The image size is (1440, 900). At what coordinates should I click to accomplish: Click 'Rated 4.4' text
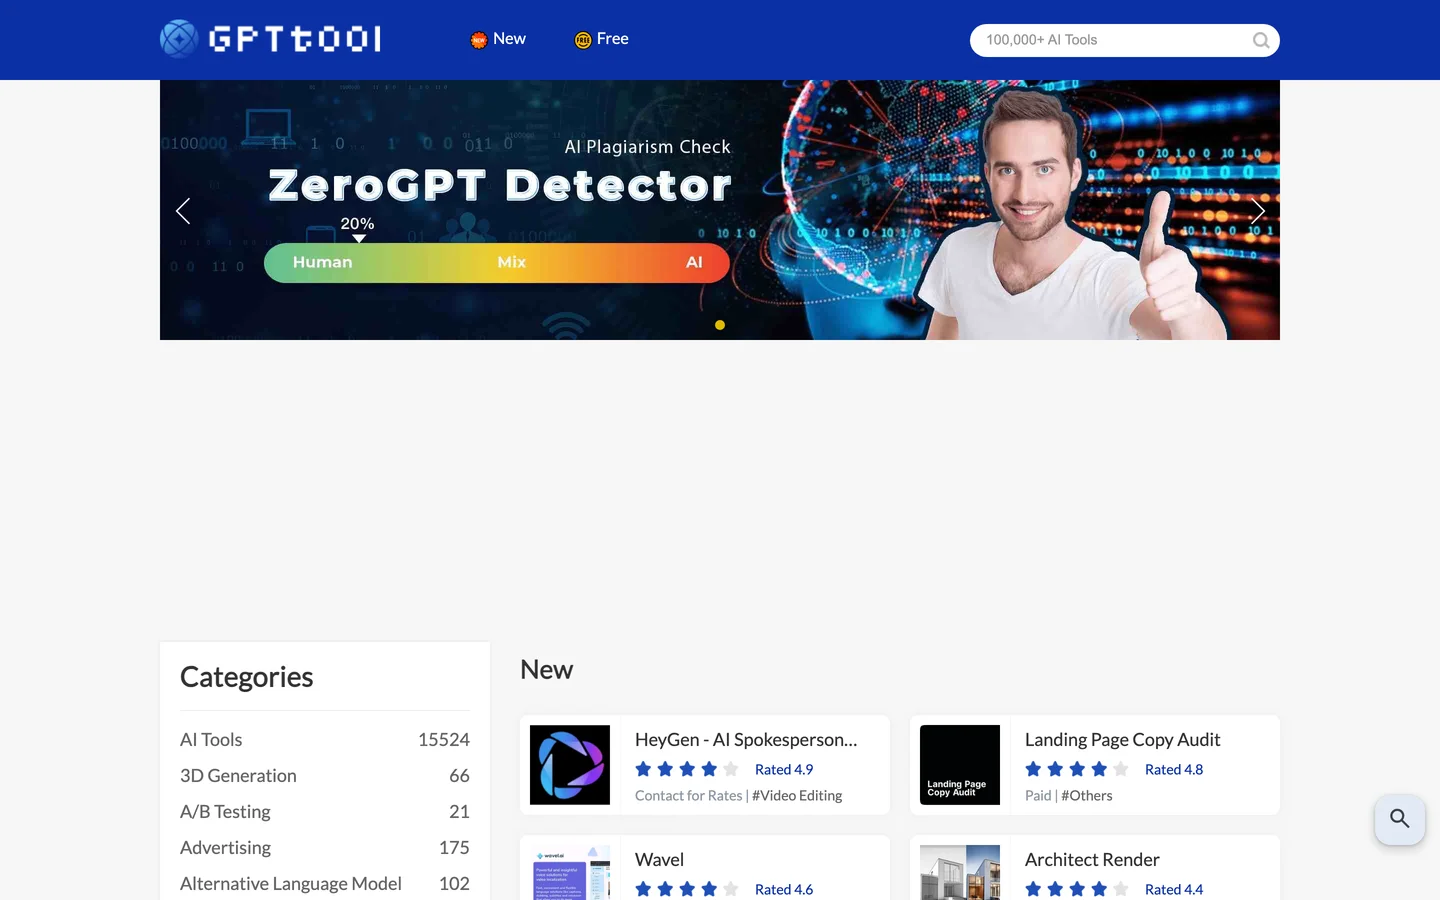coord(1174,890)
